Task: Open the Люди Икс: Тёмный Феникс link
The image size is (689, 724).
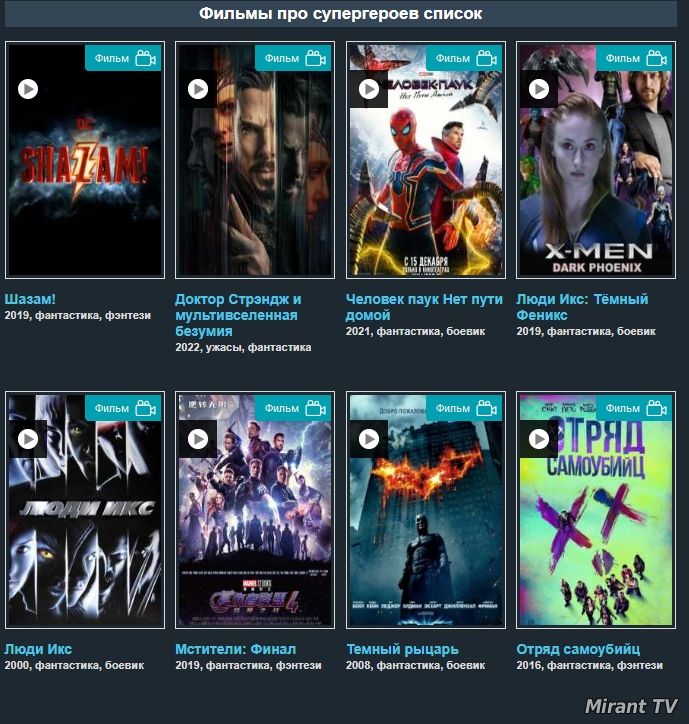Action: (x=582, y=307)
